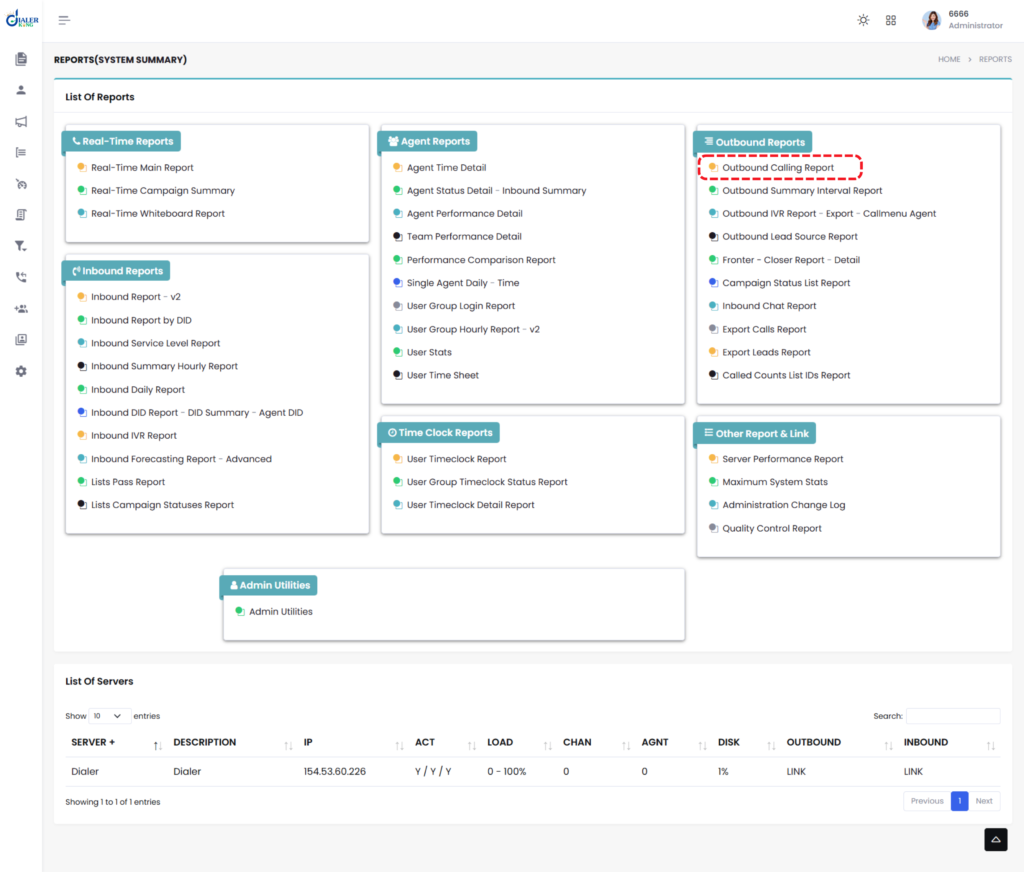Open the filter funnel sidebar icon

[21, 246]
